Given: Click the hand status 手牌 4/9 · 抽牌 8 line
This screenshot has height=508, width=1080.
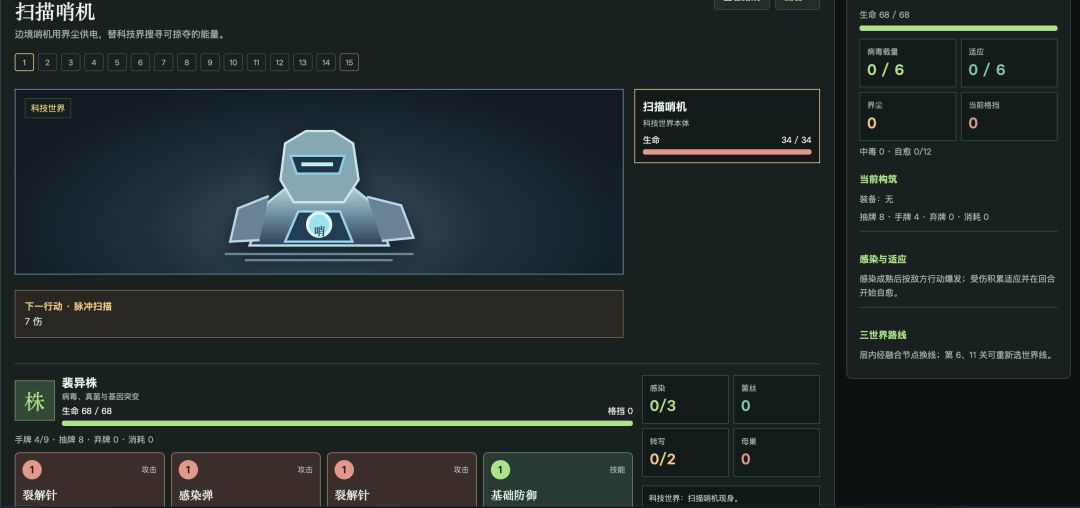Looking at the screenshot, I should 84,440.
